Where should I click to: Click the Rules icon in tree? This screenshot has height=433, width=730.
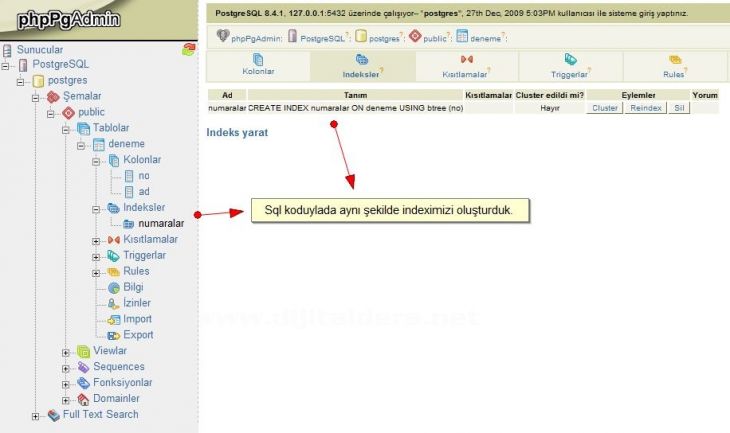tap(114, 271)
